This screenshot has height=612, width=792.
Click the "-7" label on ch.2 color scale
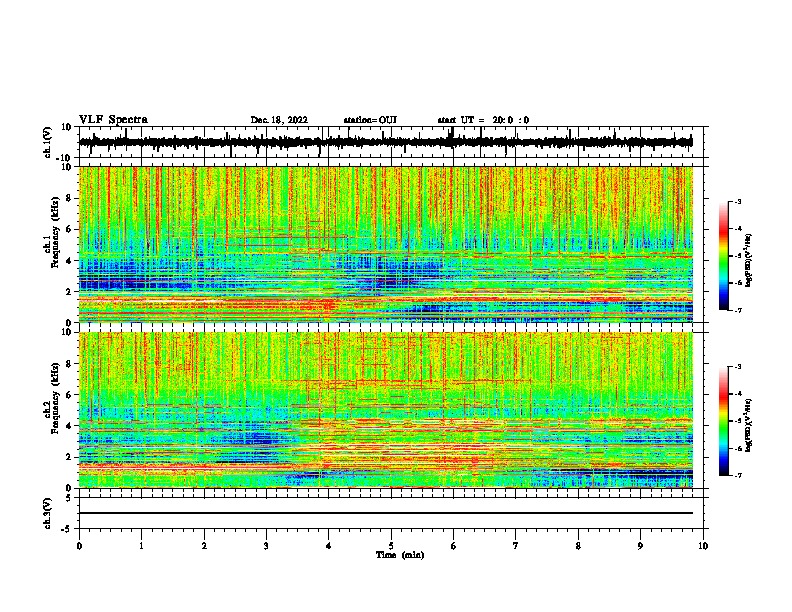point(738,475)
